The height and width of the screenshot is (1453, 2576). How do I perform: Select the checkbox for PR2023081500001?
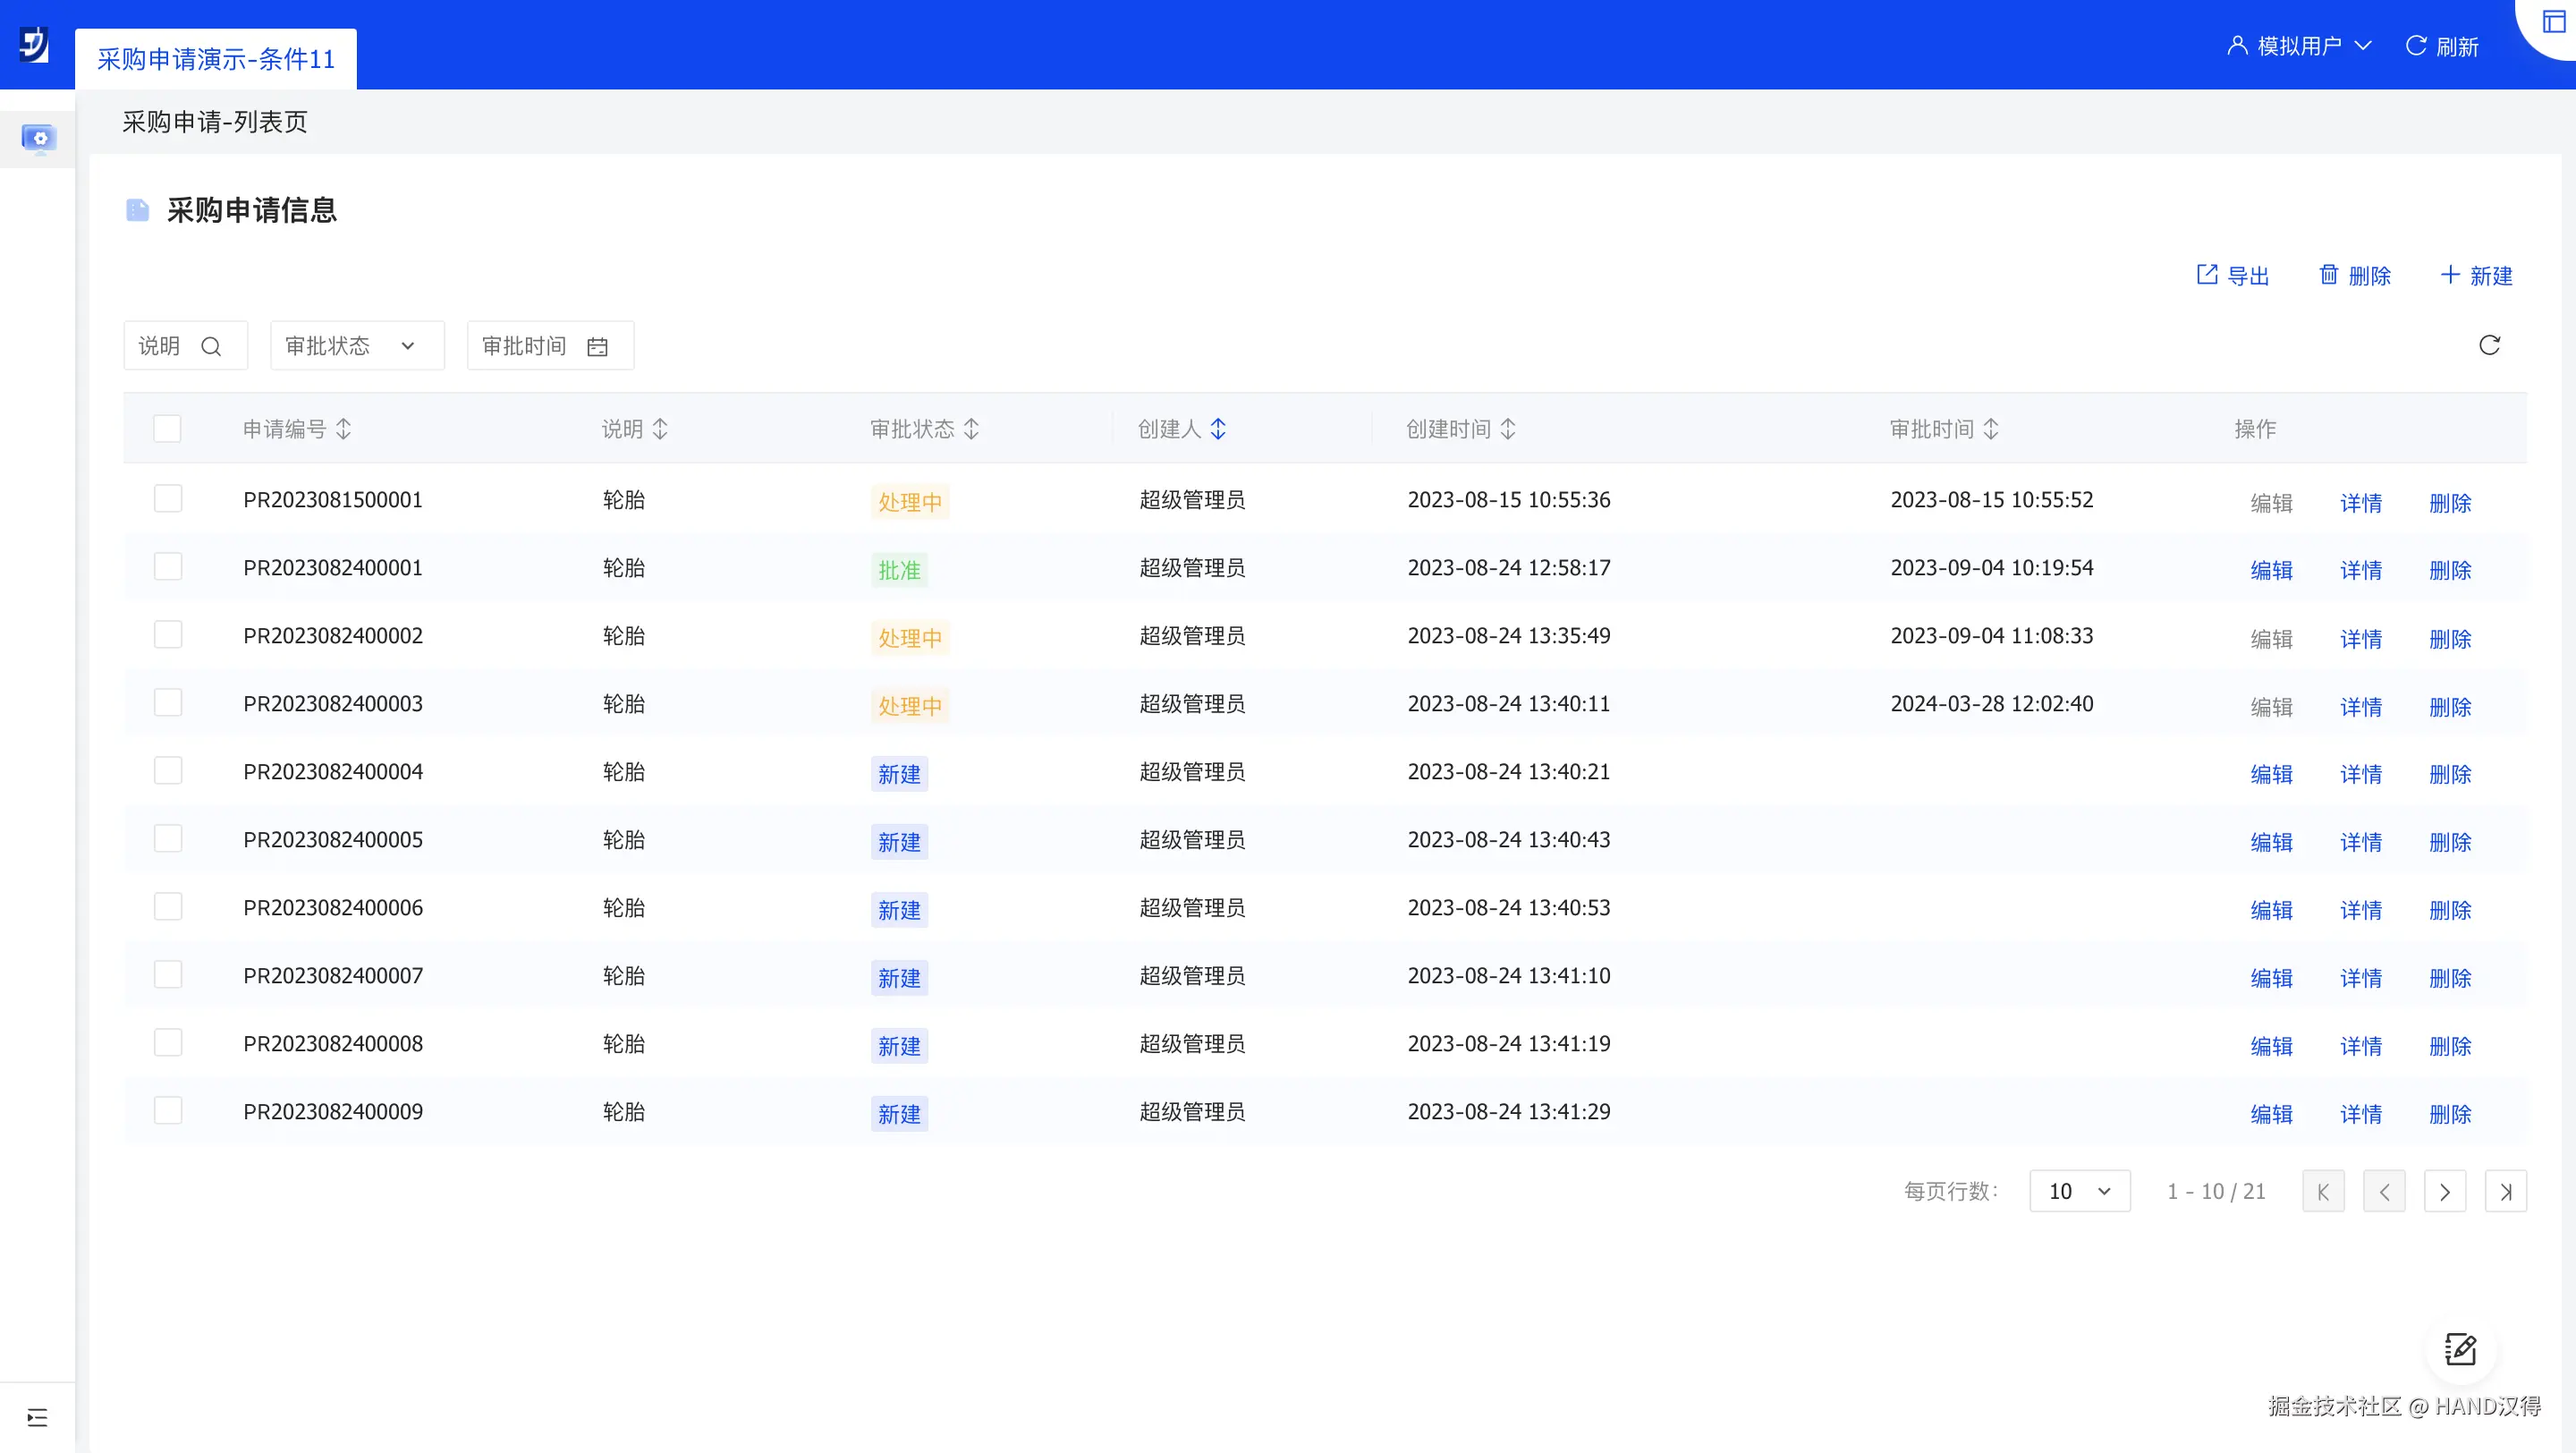tap(168, 499)
